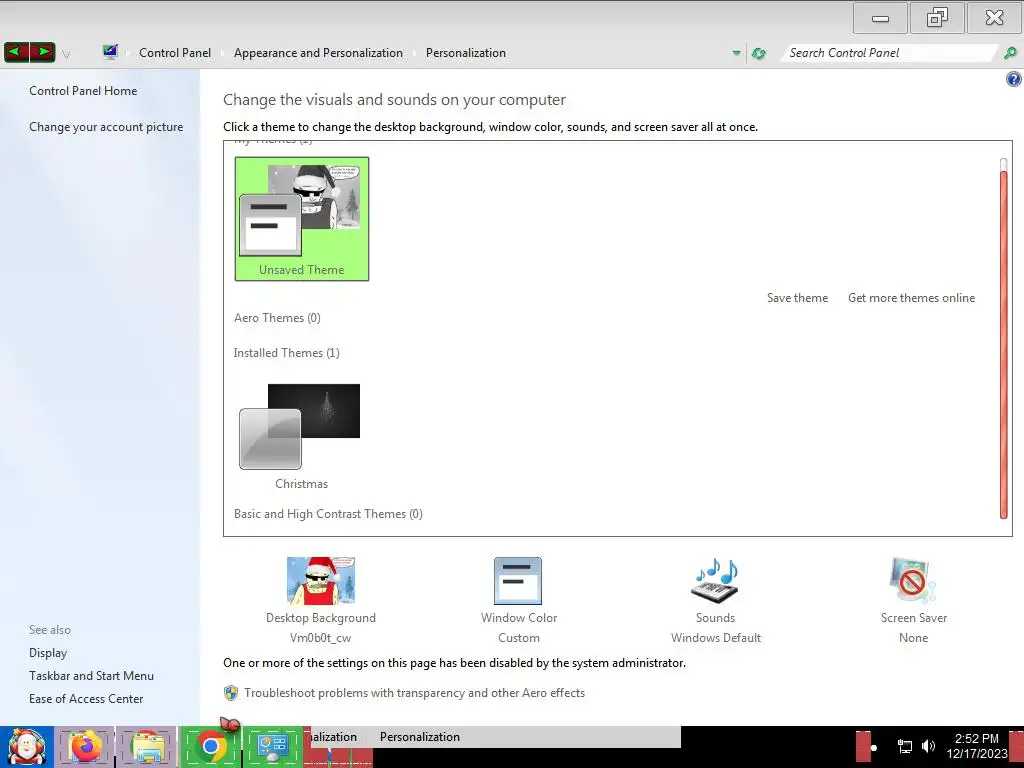Click the Windows Default sounds label
The image size is (1024, 768).
pos(716,638)
